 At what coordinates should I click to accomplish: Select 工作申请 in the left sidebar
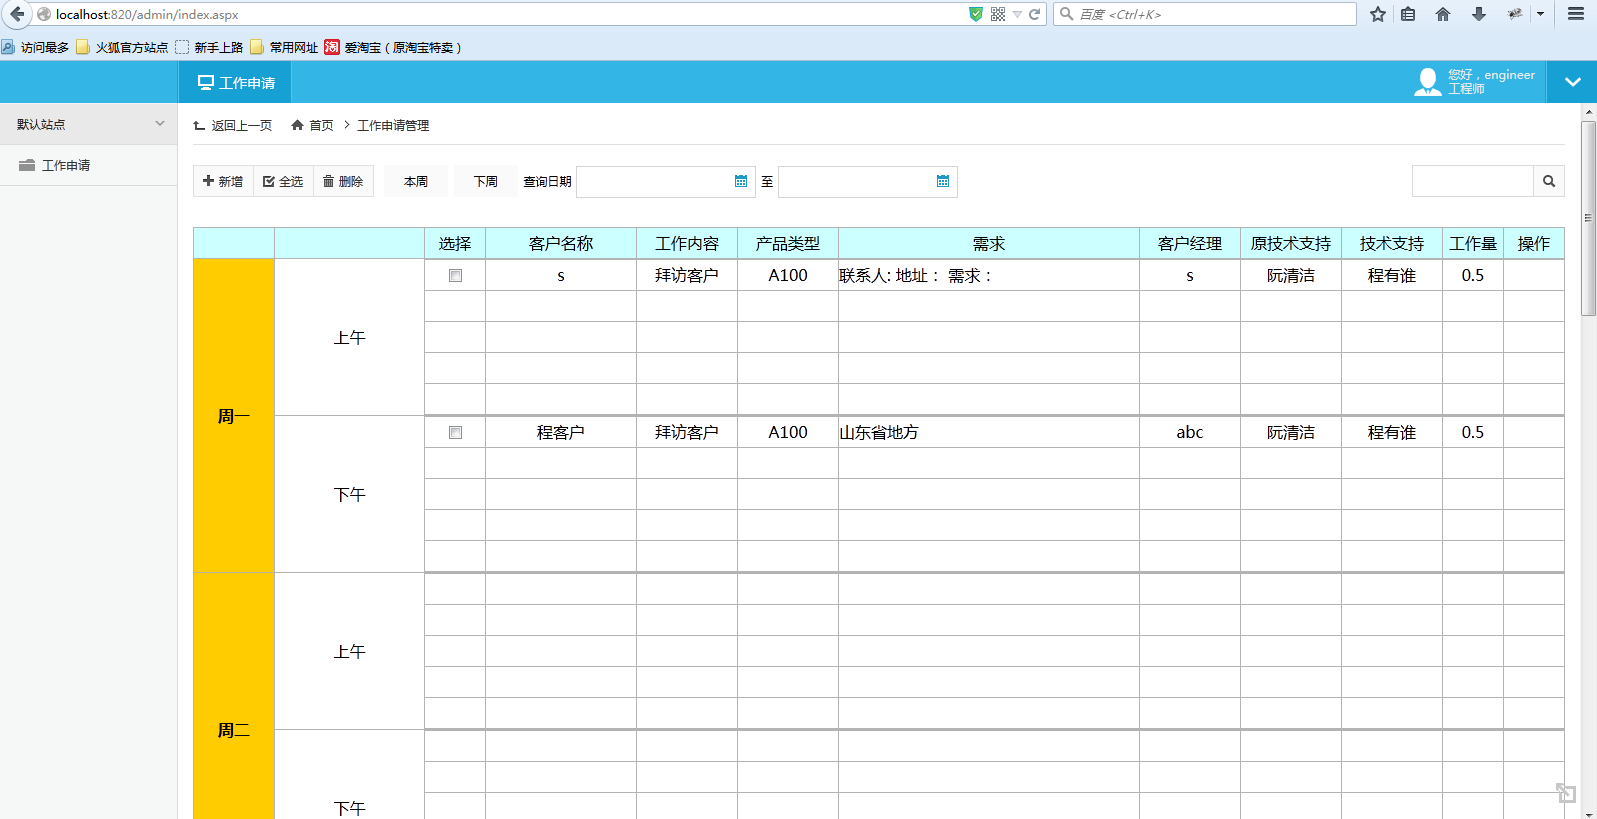point(65,165)
